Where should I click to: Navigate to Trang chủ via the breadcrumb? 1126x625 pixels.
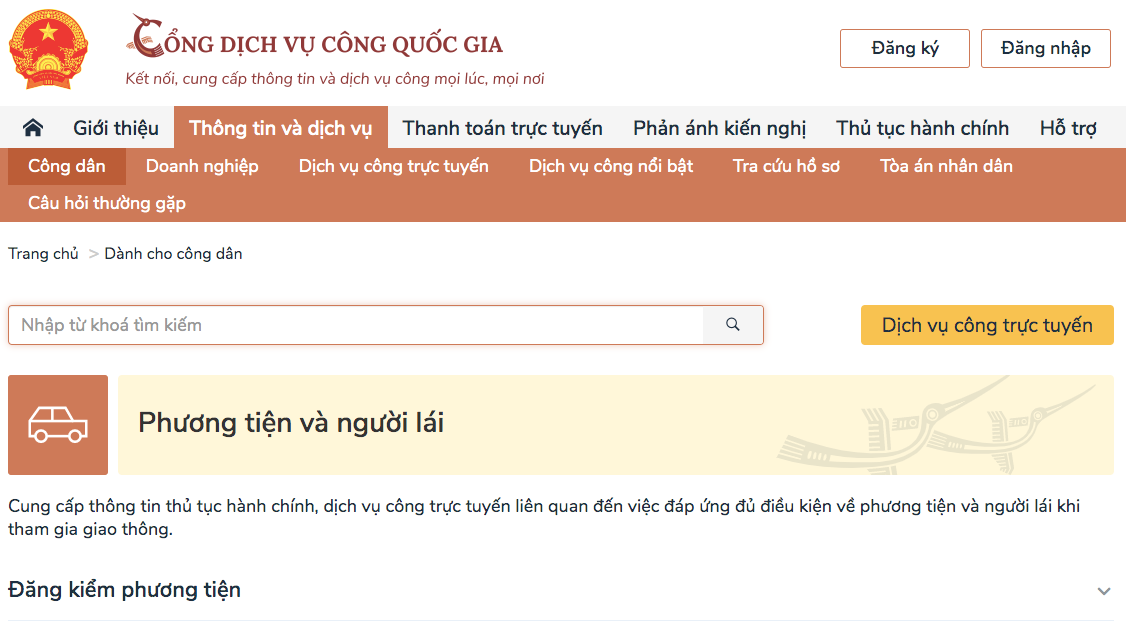click(43, 253)
